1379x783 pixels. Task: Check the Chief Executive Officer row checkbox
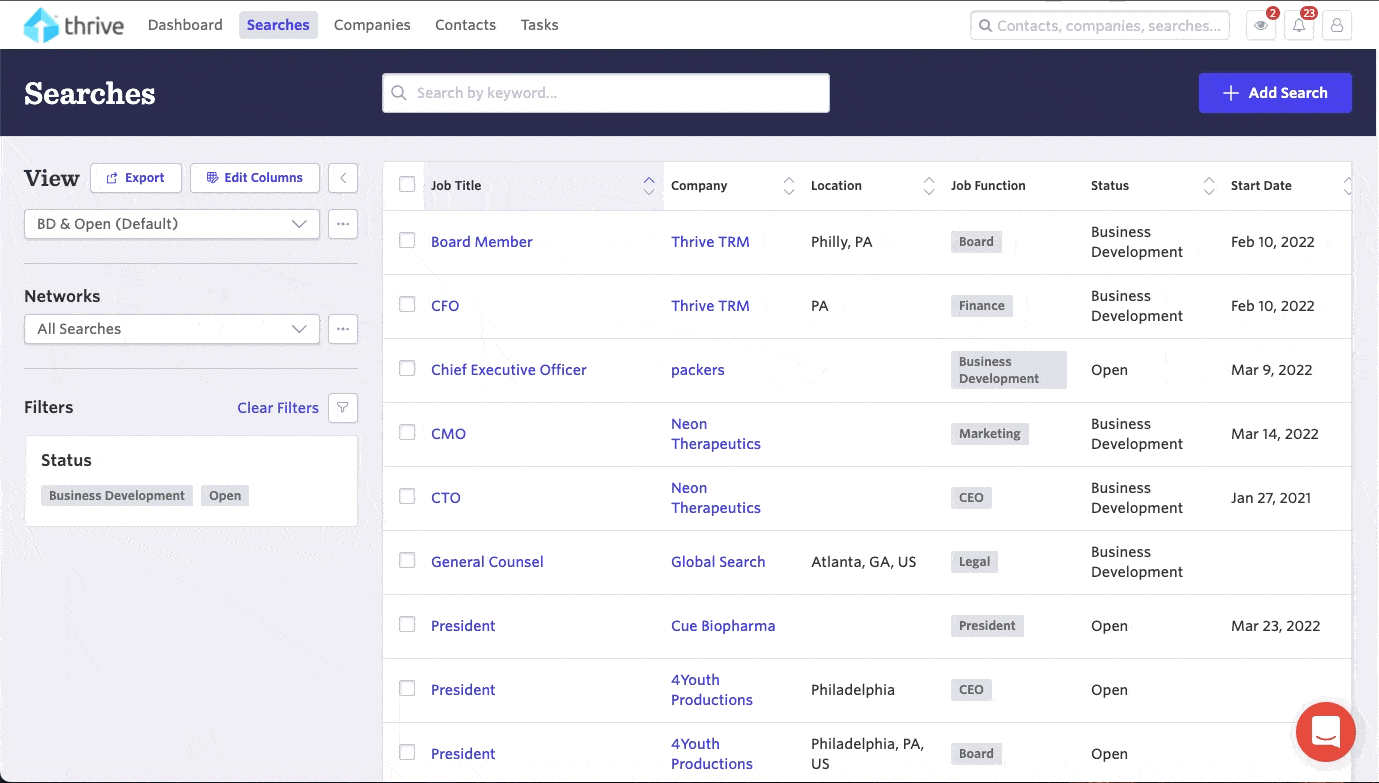click(x=407, y=368)
